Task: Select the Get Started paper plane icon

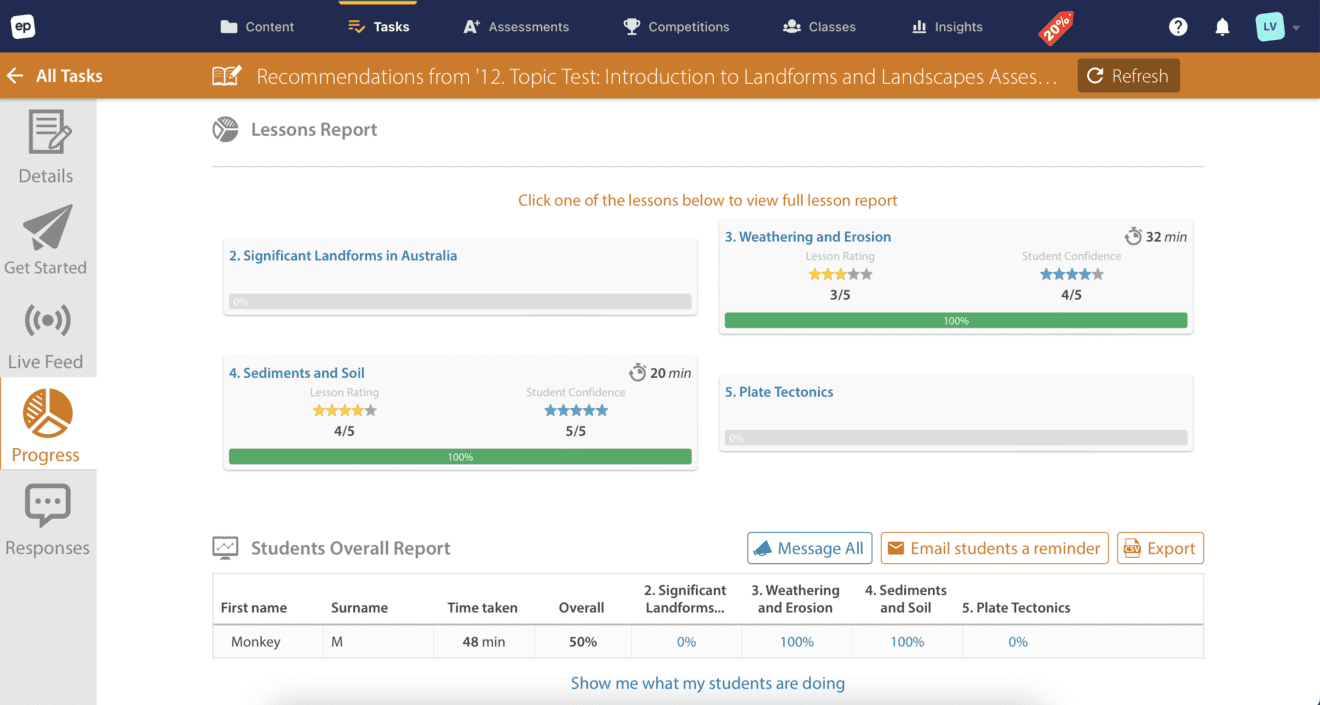Action: click(45, 228)
